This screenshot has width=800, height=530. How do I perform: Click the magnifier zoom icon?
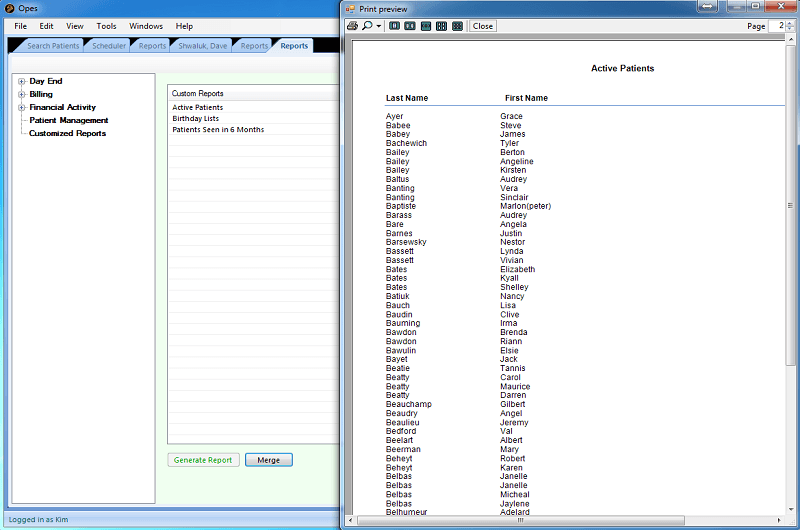coord(367,26)
